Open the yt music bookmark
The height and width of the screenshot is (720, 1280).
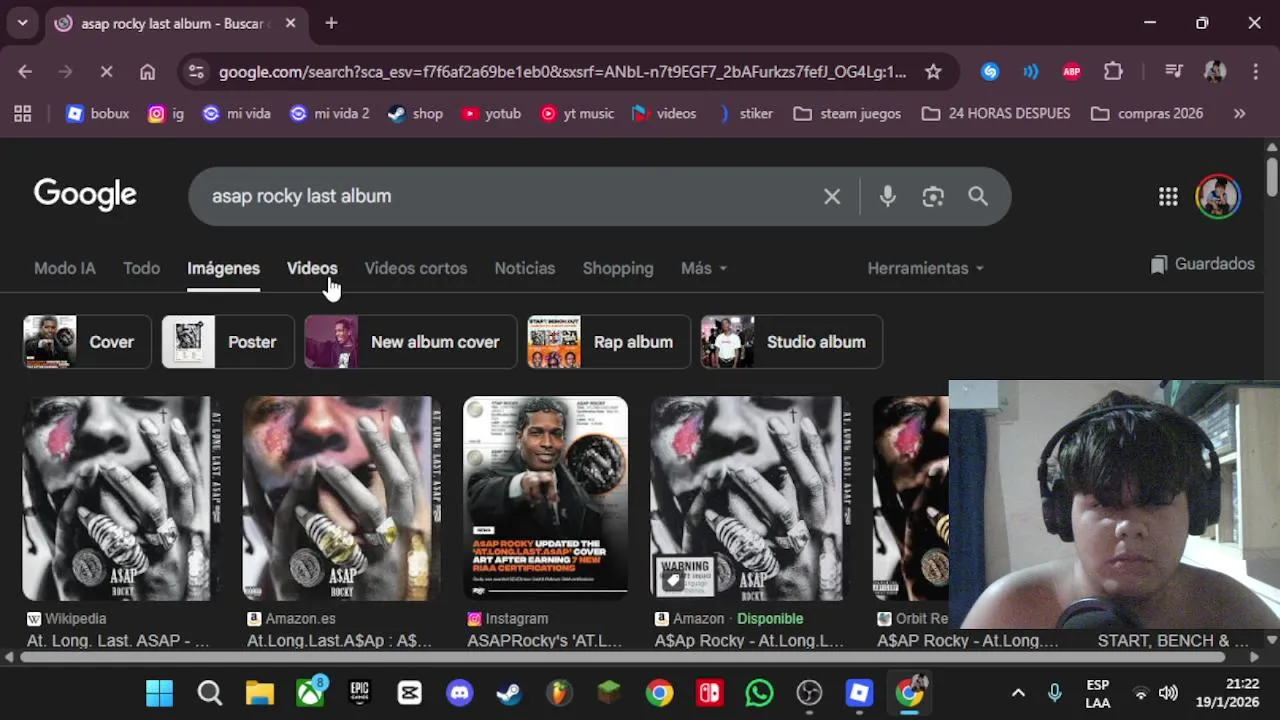coord(577,114)
